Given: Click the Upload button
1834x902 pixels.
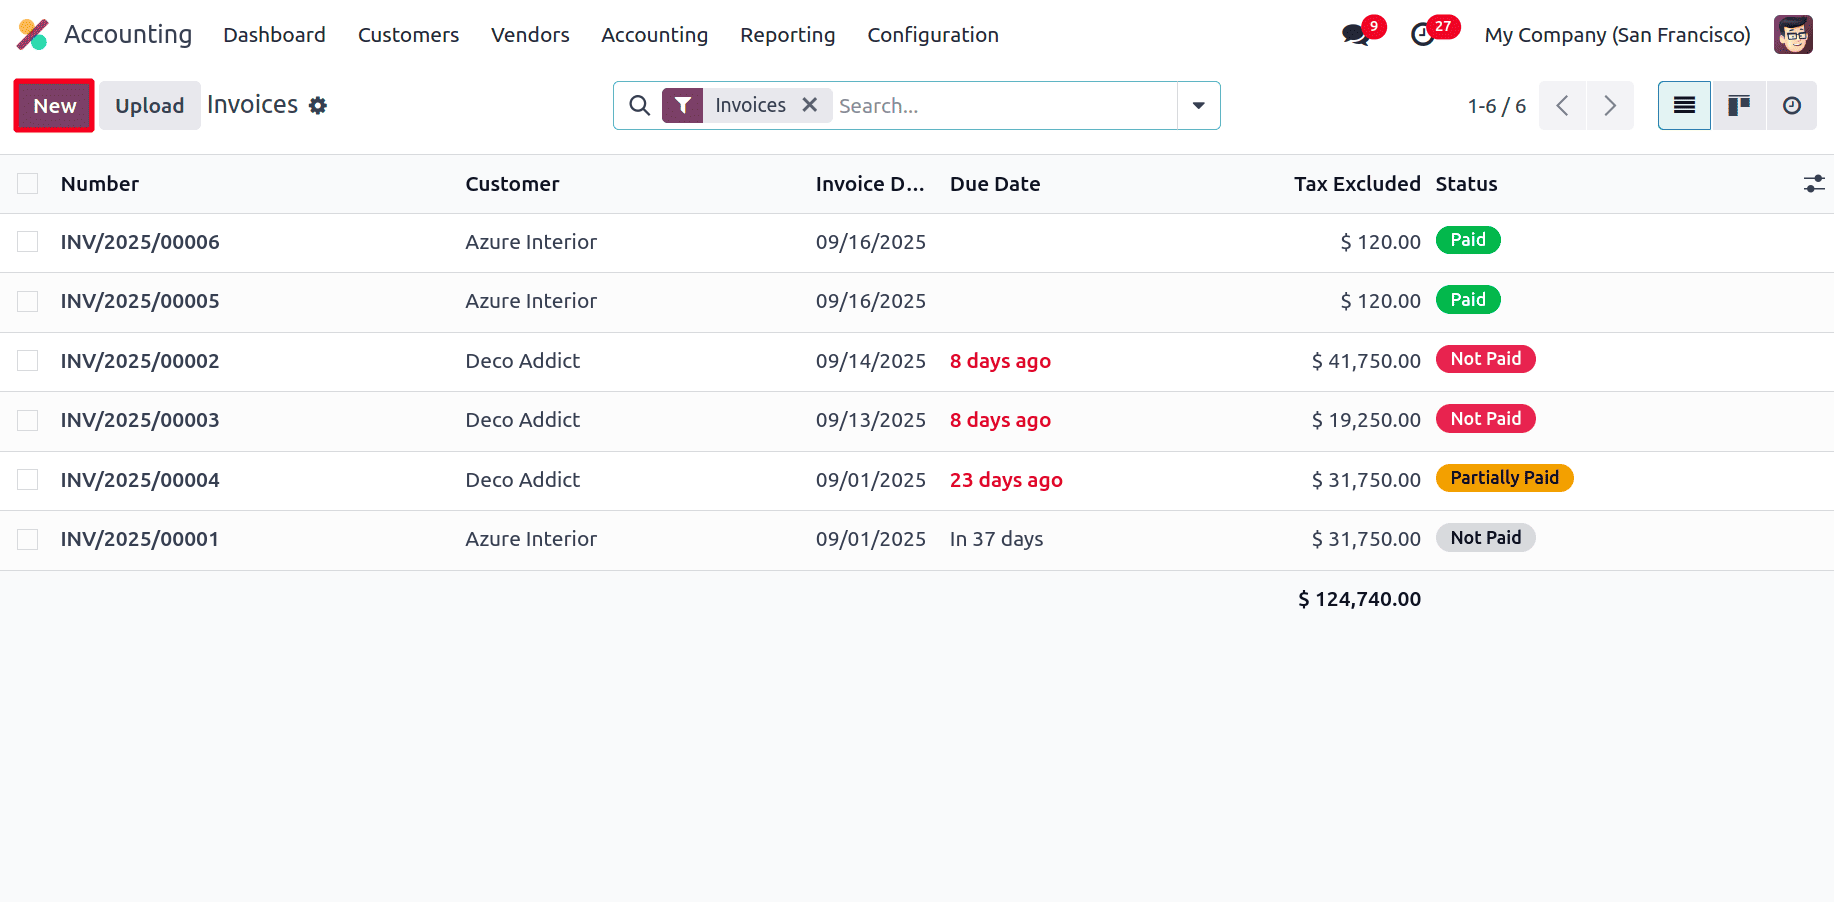Looking at the screenshot, I should (149, 106).
